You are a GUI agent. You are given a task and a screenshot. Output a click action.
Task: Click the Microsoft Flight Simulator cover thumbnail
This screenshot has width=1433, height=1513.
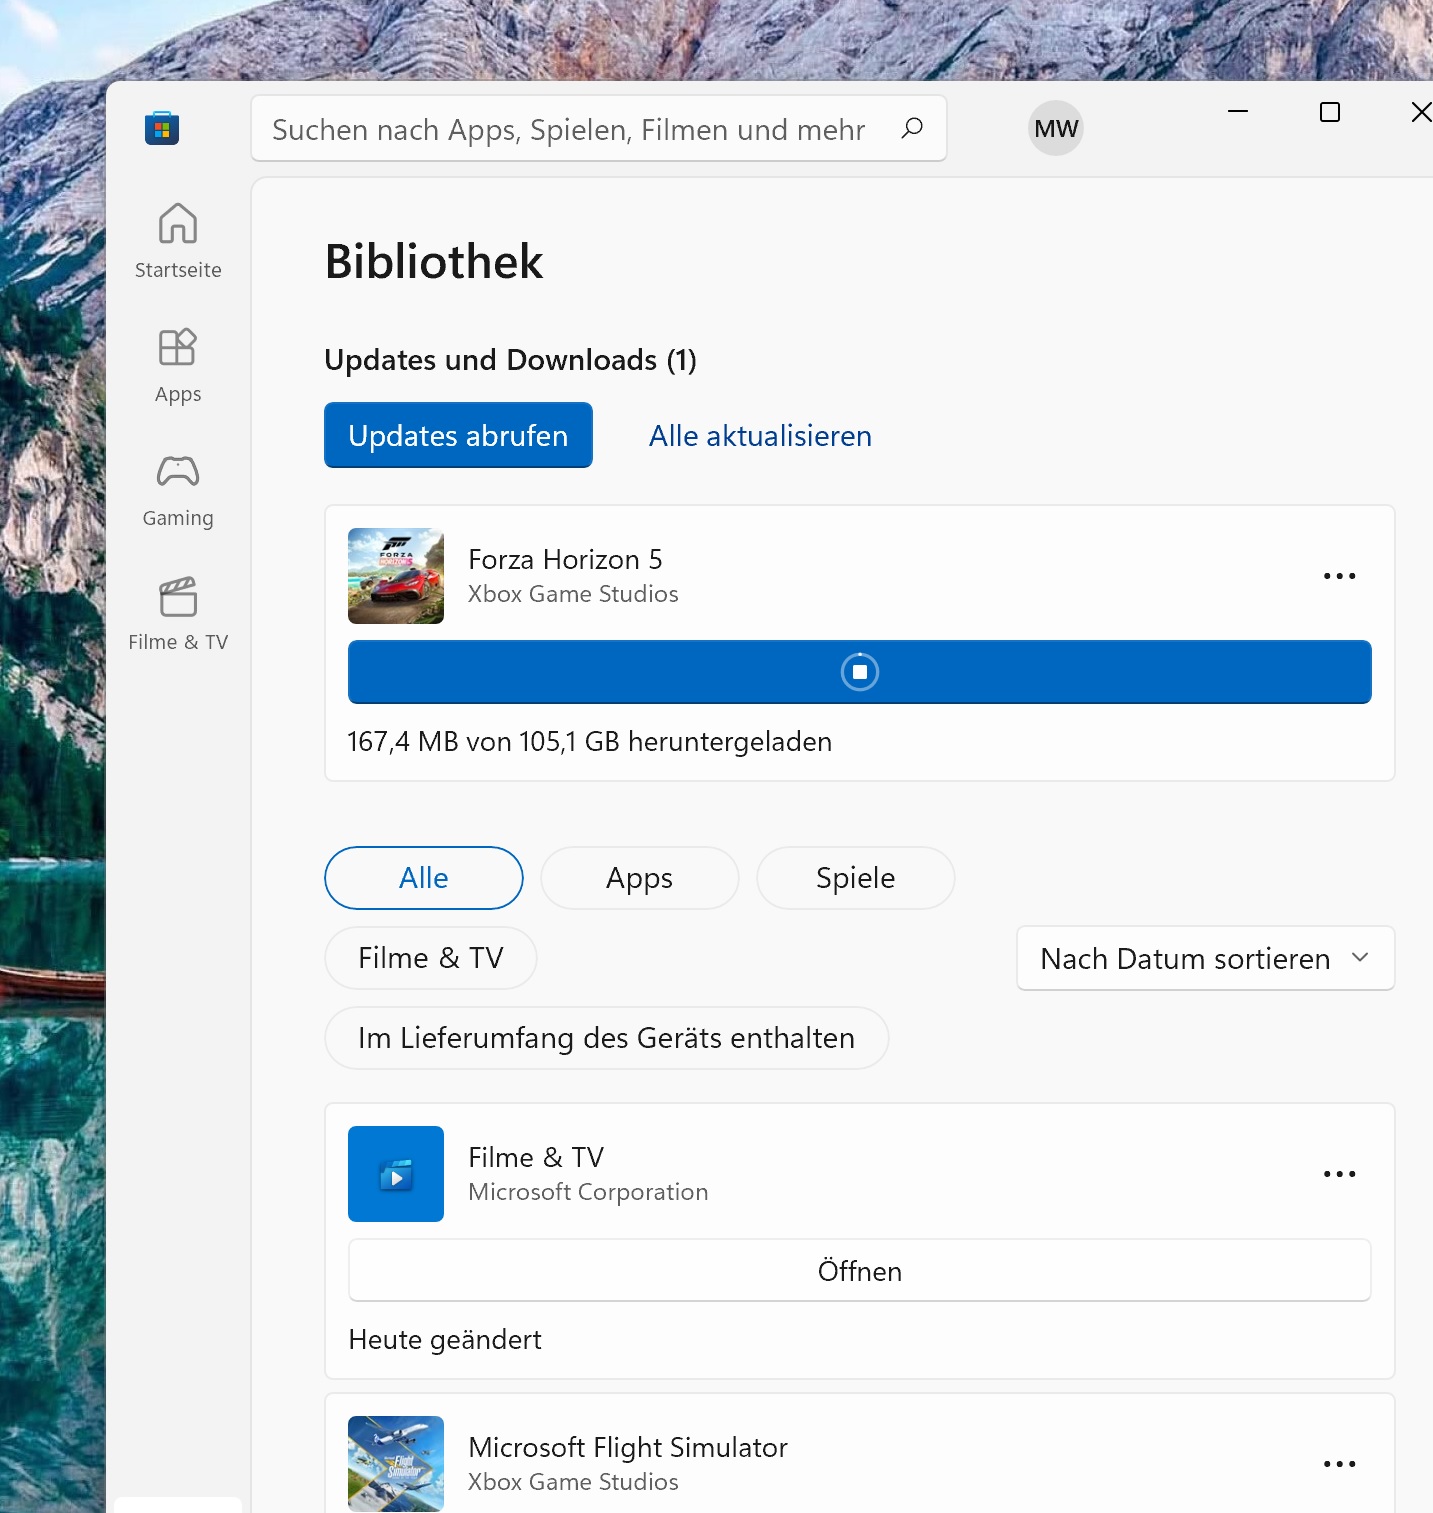tap(396, 1464)
